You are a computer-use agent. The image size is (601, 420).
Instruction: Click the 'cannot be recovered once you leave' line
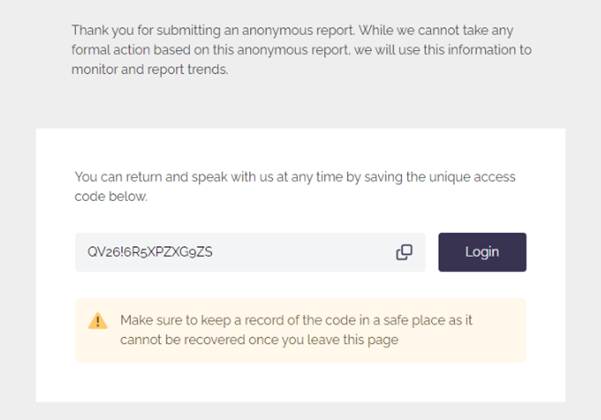(x=259, y=340)
